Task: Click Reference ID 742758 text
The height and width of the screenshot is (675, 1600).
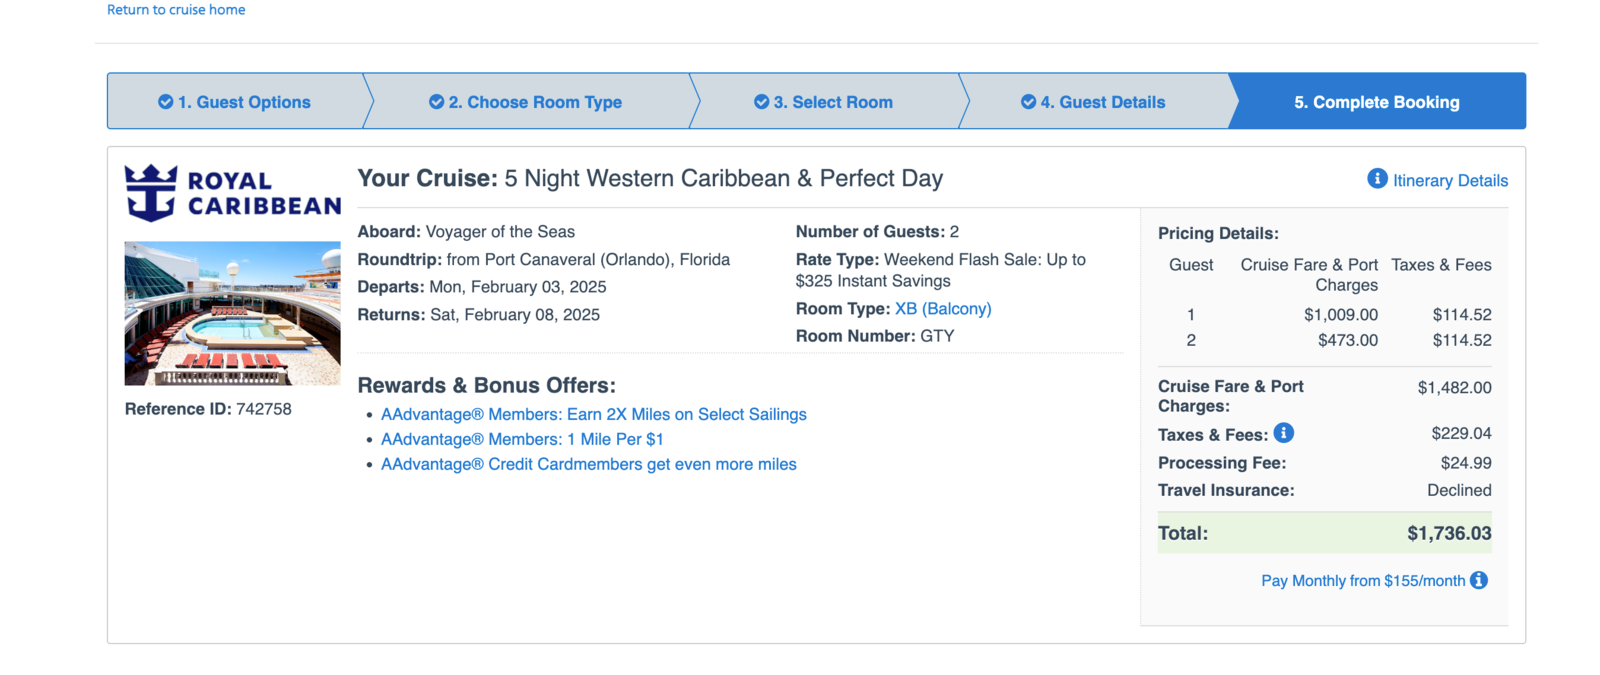Action: pos(208,409)
